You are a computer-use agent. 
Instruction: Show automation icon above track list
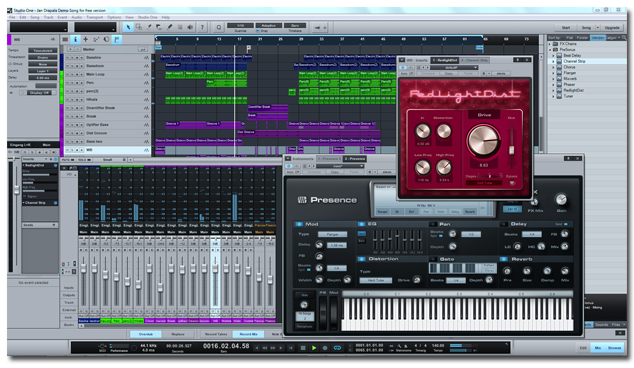[x=96, y=40]
